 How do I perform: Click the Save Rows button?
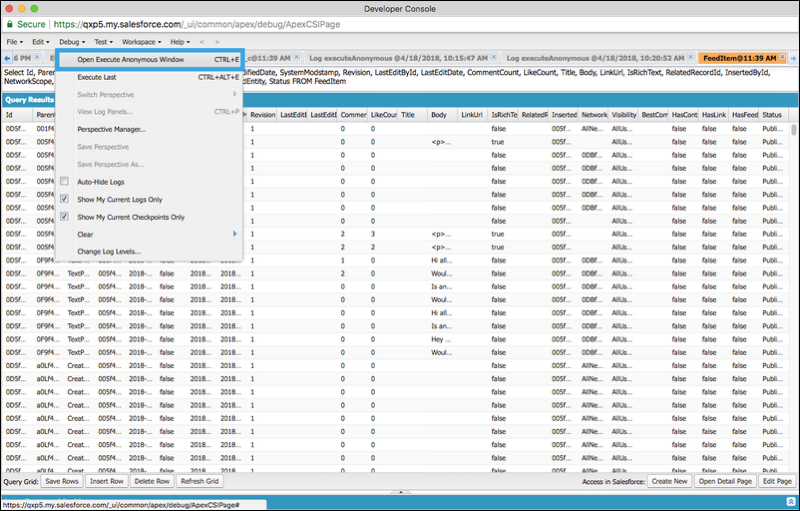[x=62, y=481]
